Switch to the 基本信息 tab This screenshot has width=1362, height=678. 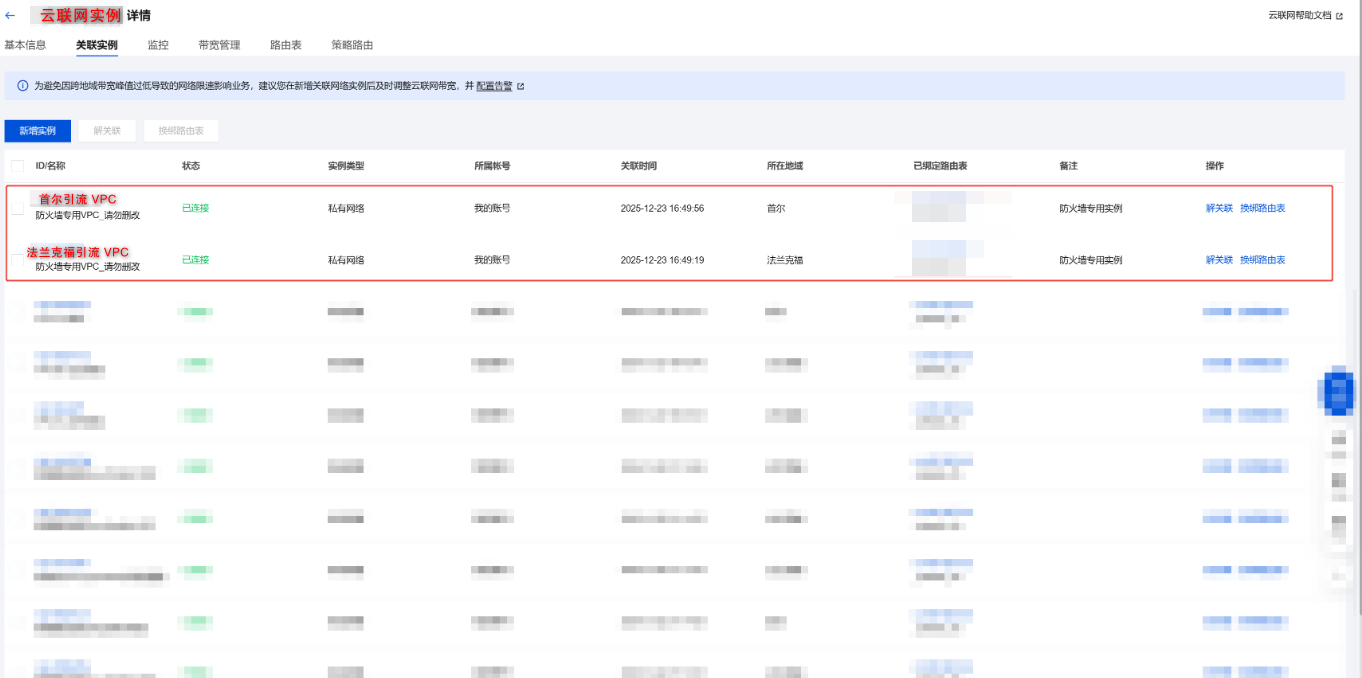(25, 45)
